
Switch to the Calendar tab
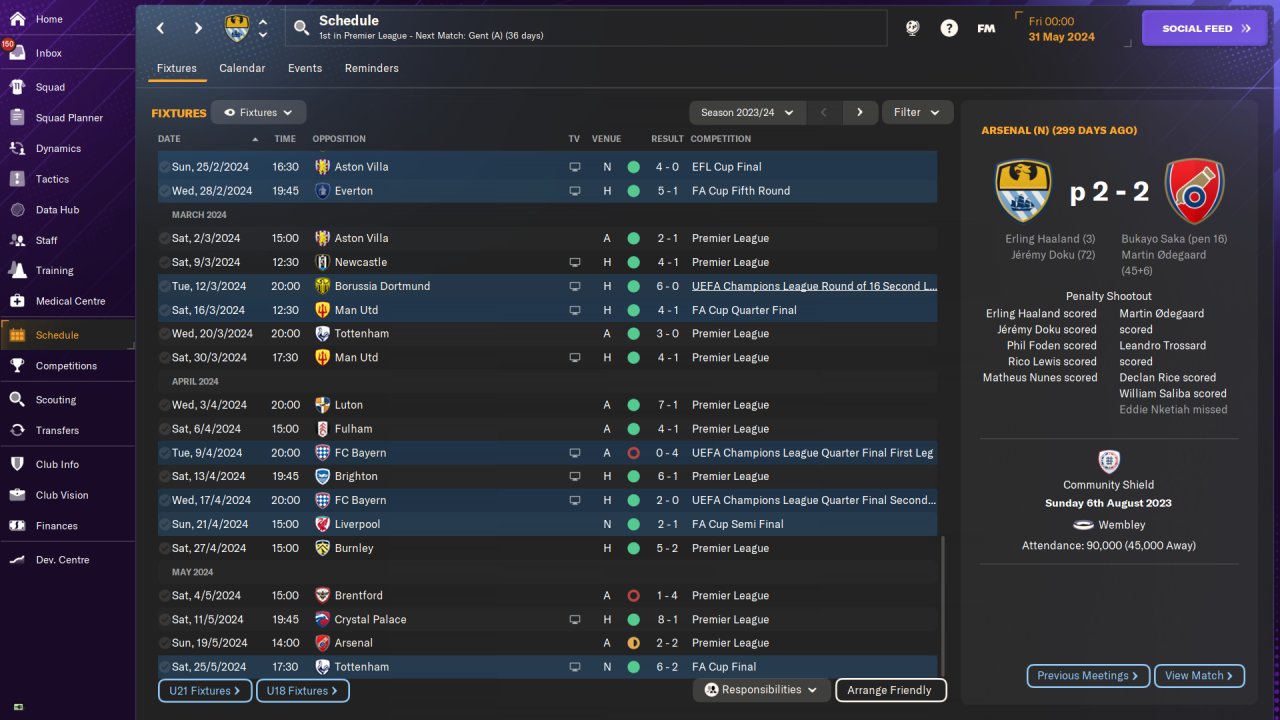tap(242, 68)
